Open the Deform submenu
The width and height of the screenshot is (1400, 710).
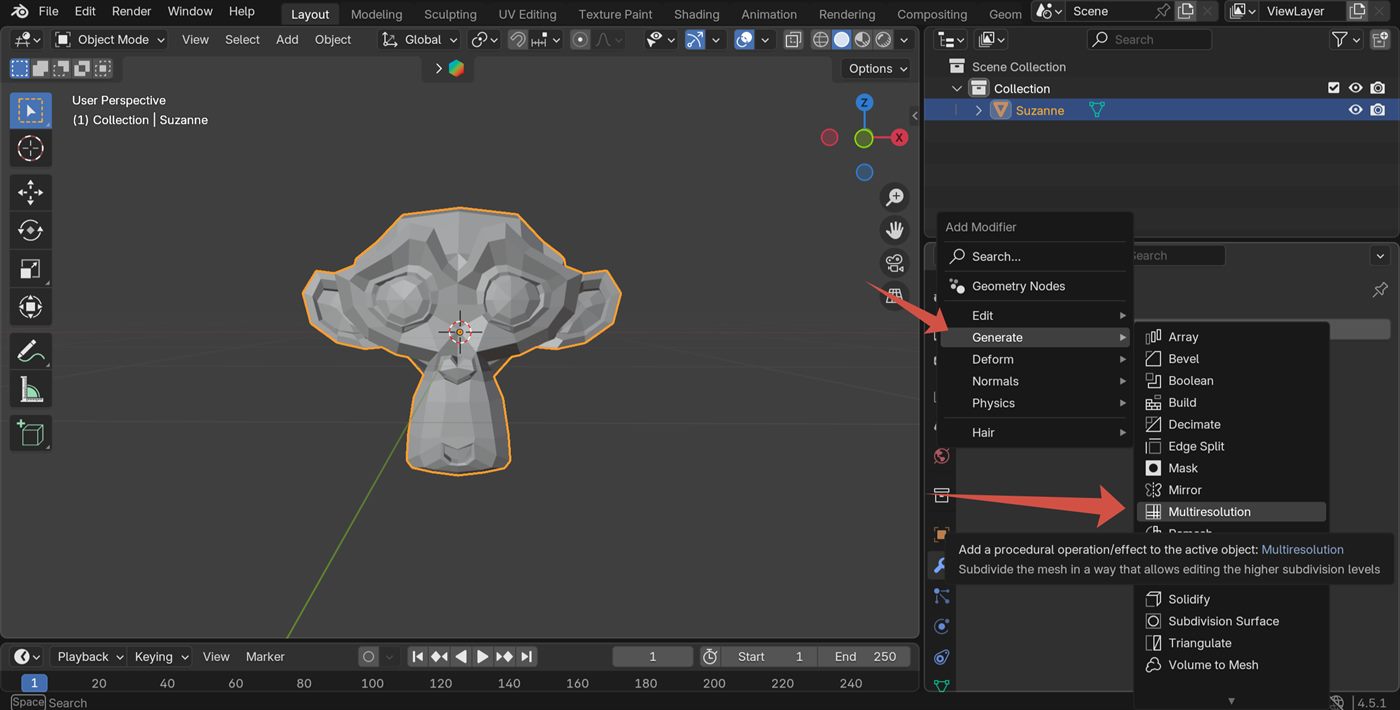coord(1035,359)
